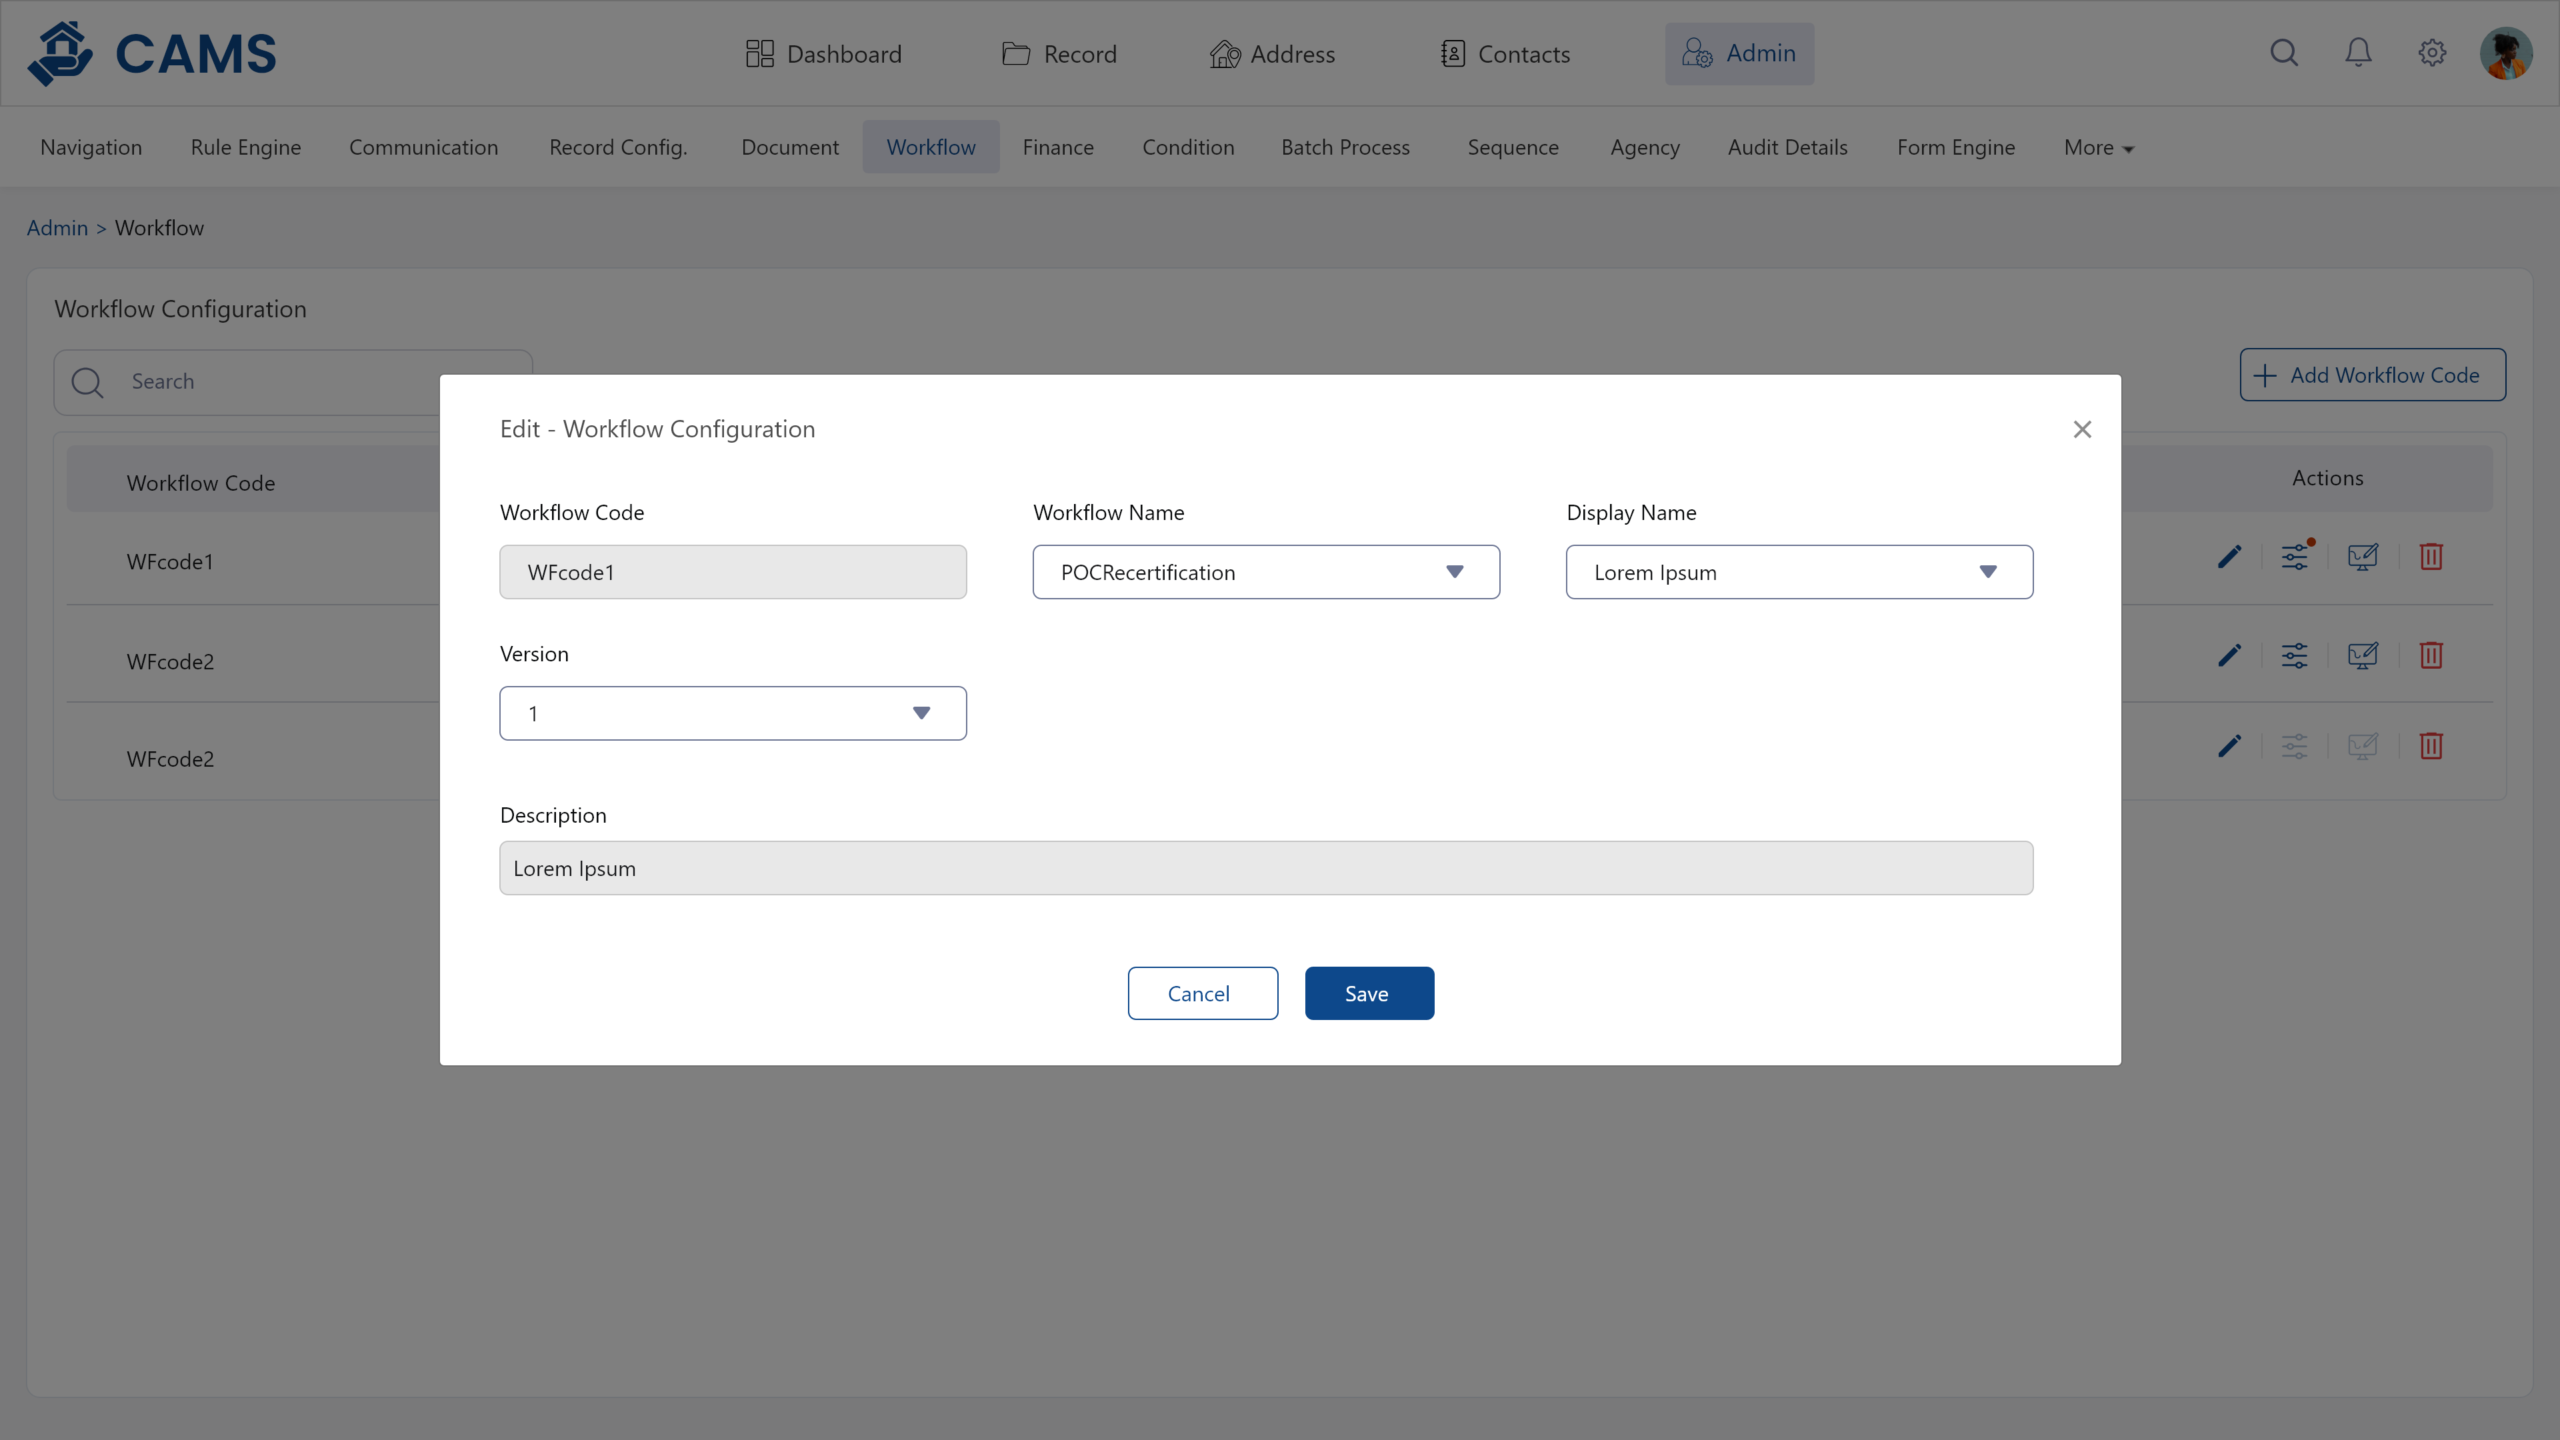This screenshot has height=1440, width=2560.
Task: Close the Edit Workflow Configuration dialog
Action: point(2082,430)
